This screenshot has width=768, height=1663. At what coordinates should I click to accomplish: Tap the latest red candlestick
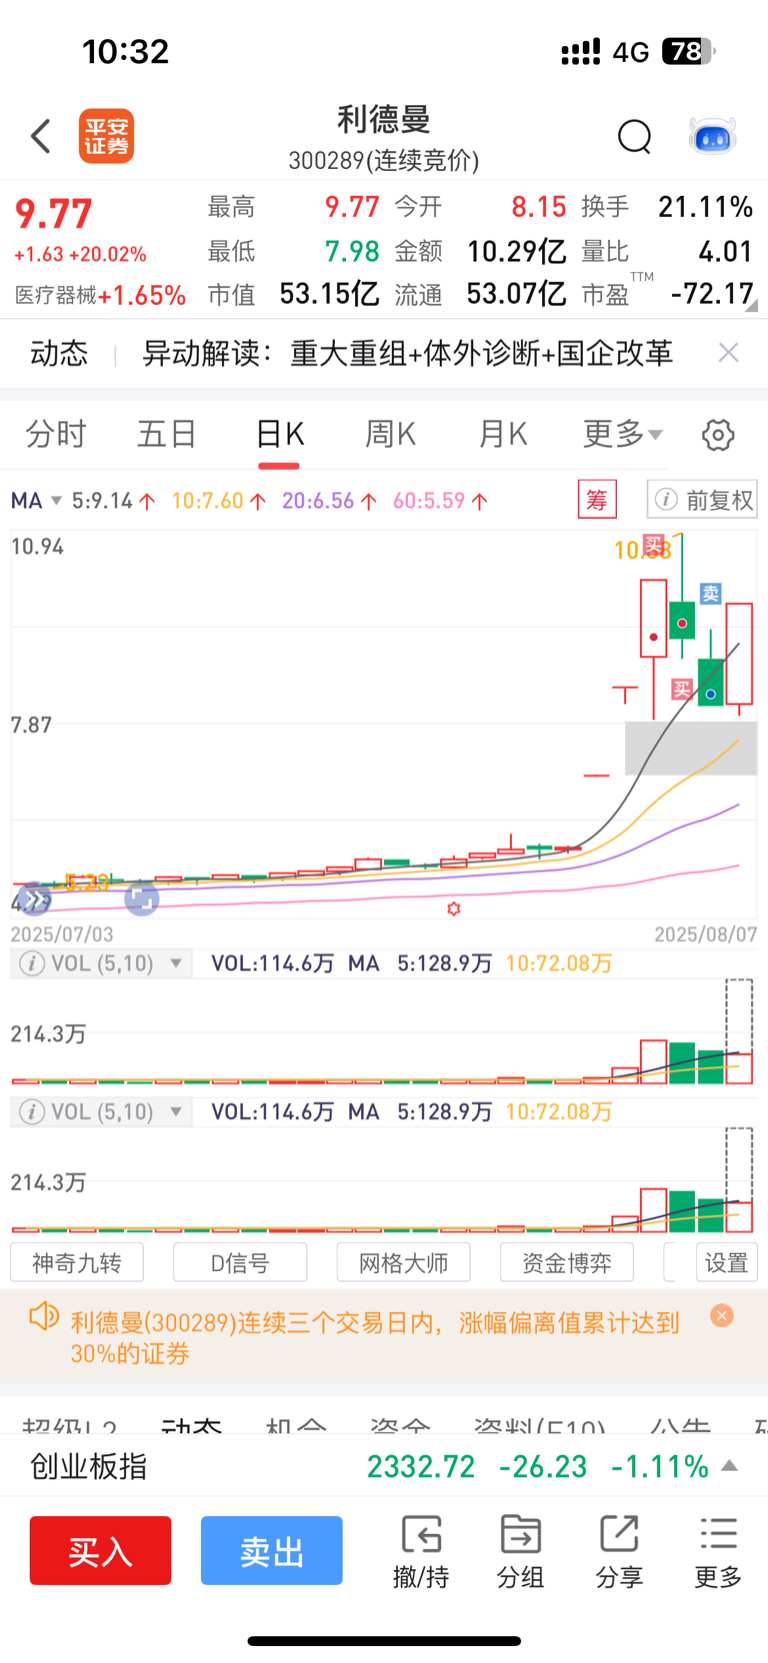click(739, 654)
